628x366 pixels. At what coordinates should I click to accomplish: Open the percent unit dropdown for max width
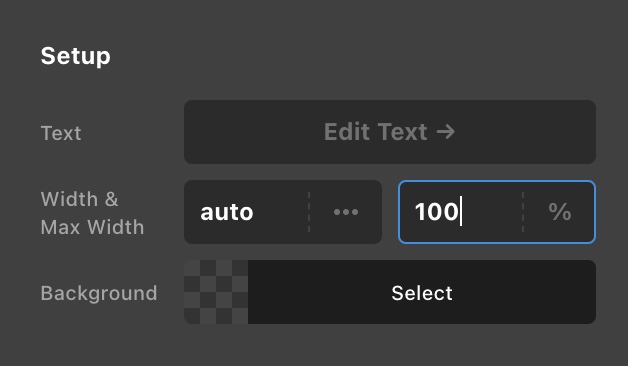560,212
